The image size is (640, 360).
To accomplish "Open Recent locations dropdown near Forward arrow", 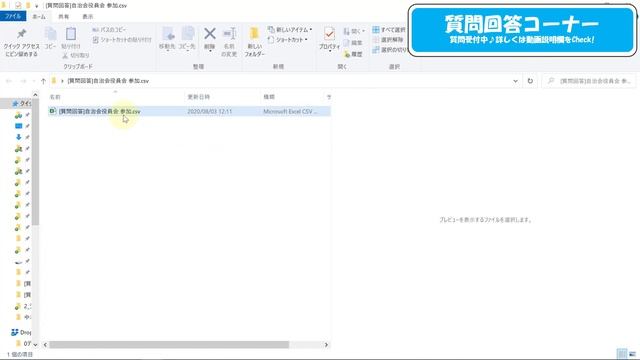I will (33, 81).
